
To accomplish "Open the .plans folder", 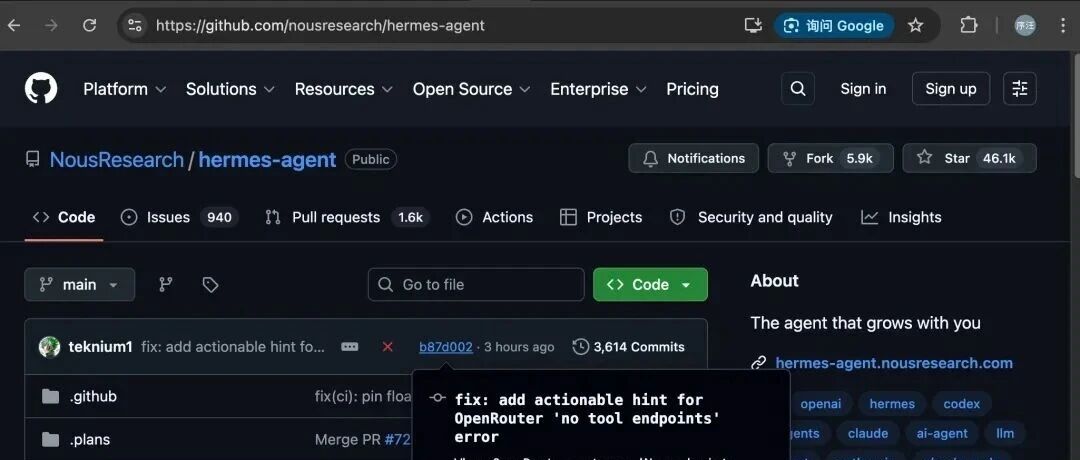I will tap(90, 439).
